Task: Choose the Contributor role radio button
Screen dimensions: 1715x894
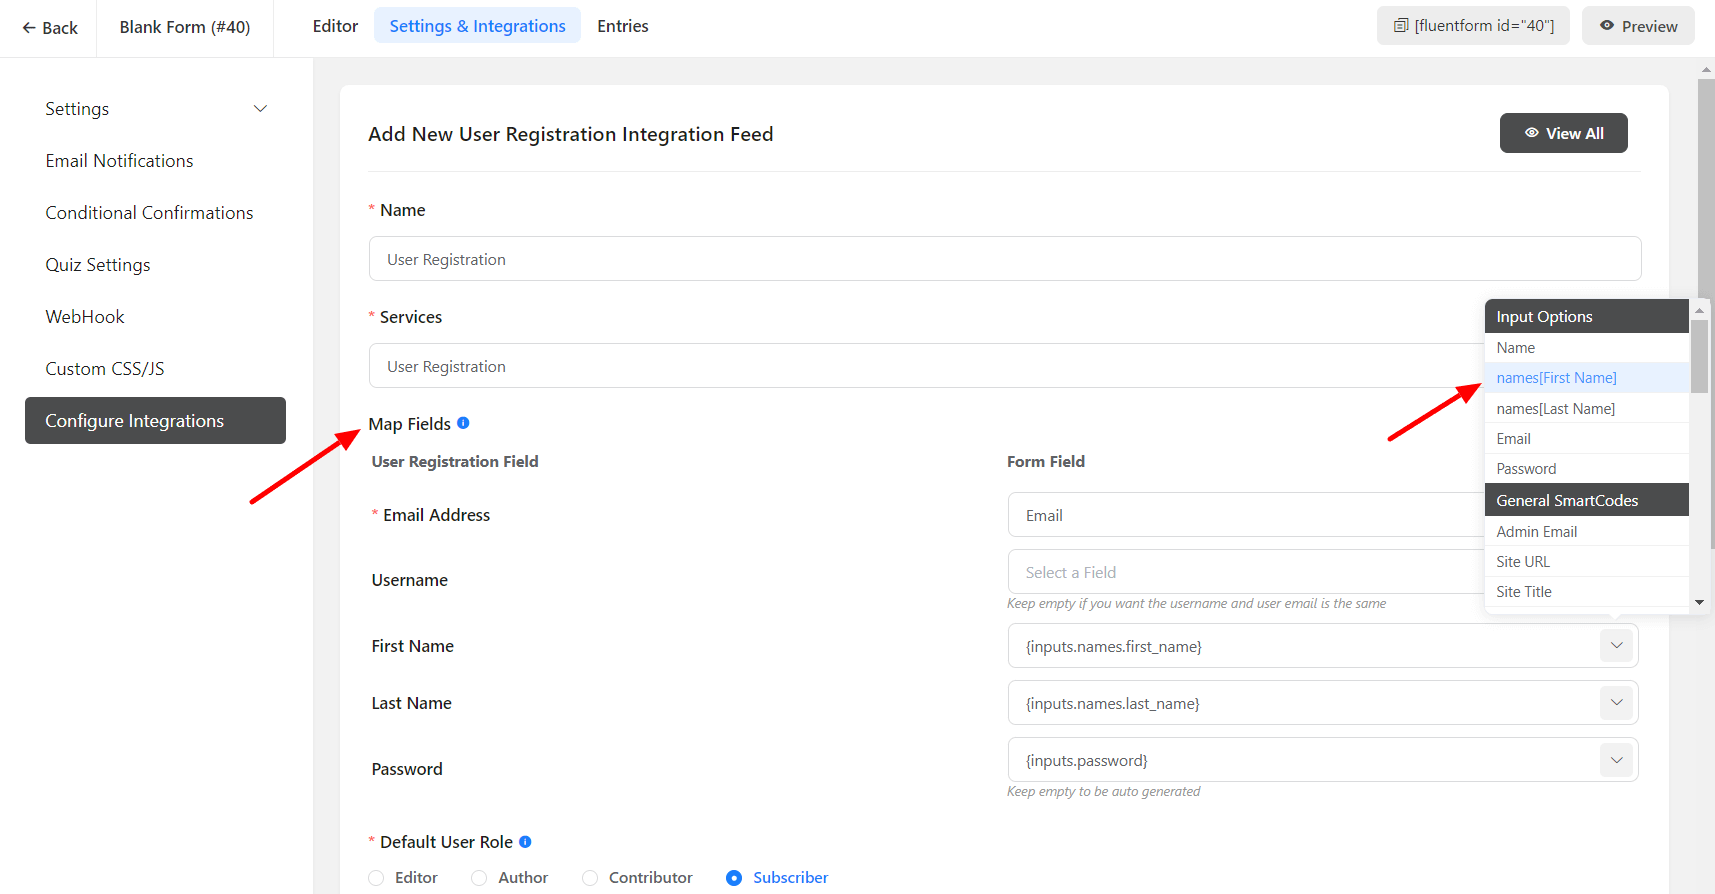Action: (x=590, y=878)
